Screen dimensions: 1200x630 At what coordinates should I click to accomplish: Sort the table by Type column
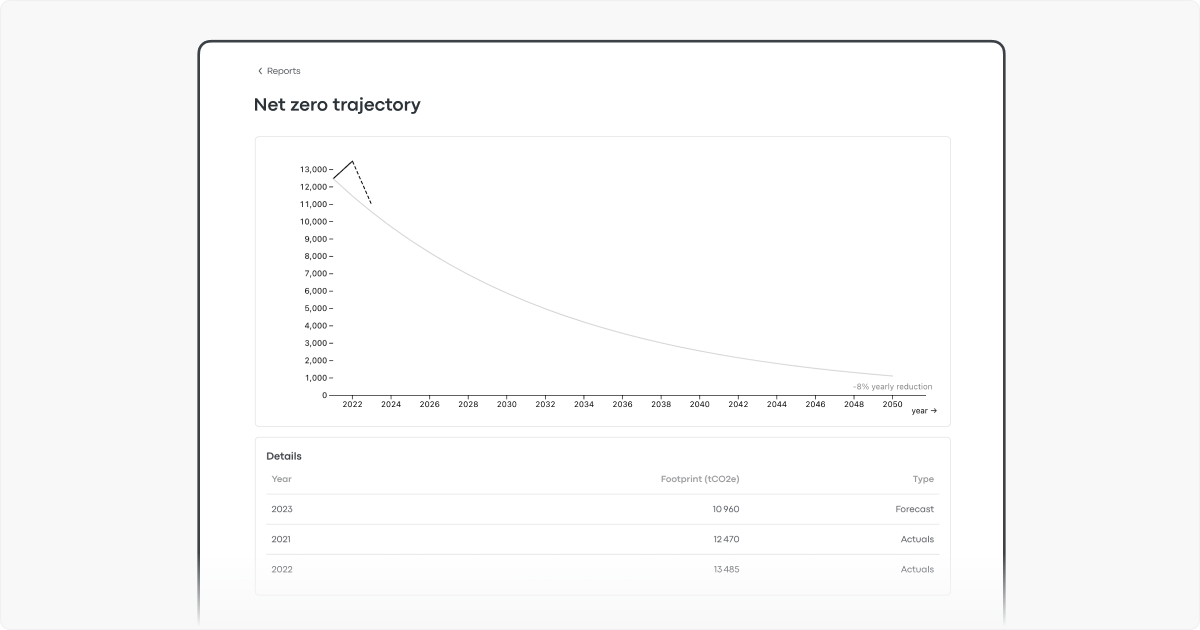tap(923, 479)
